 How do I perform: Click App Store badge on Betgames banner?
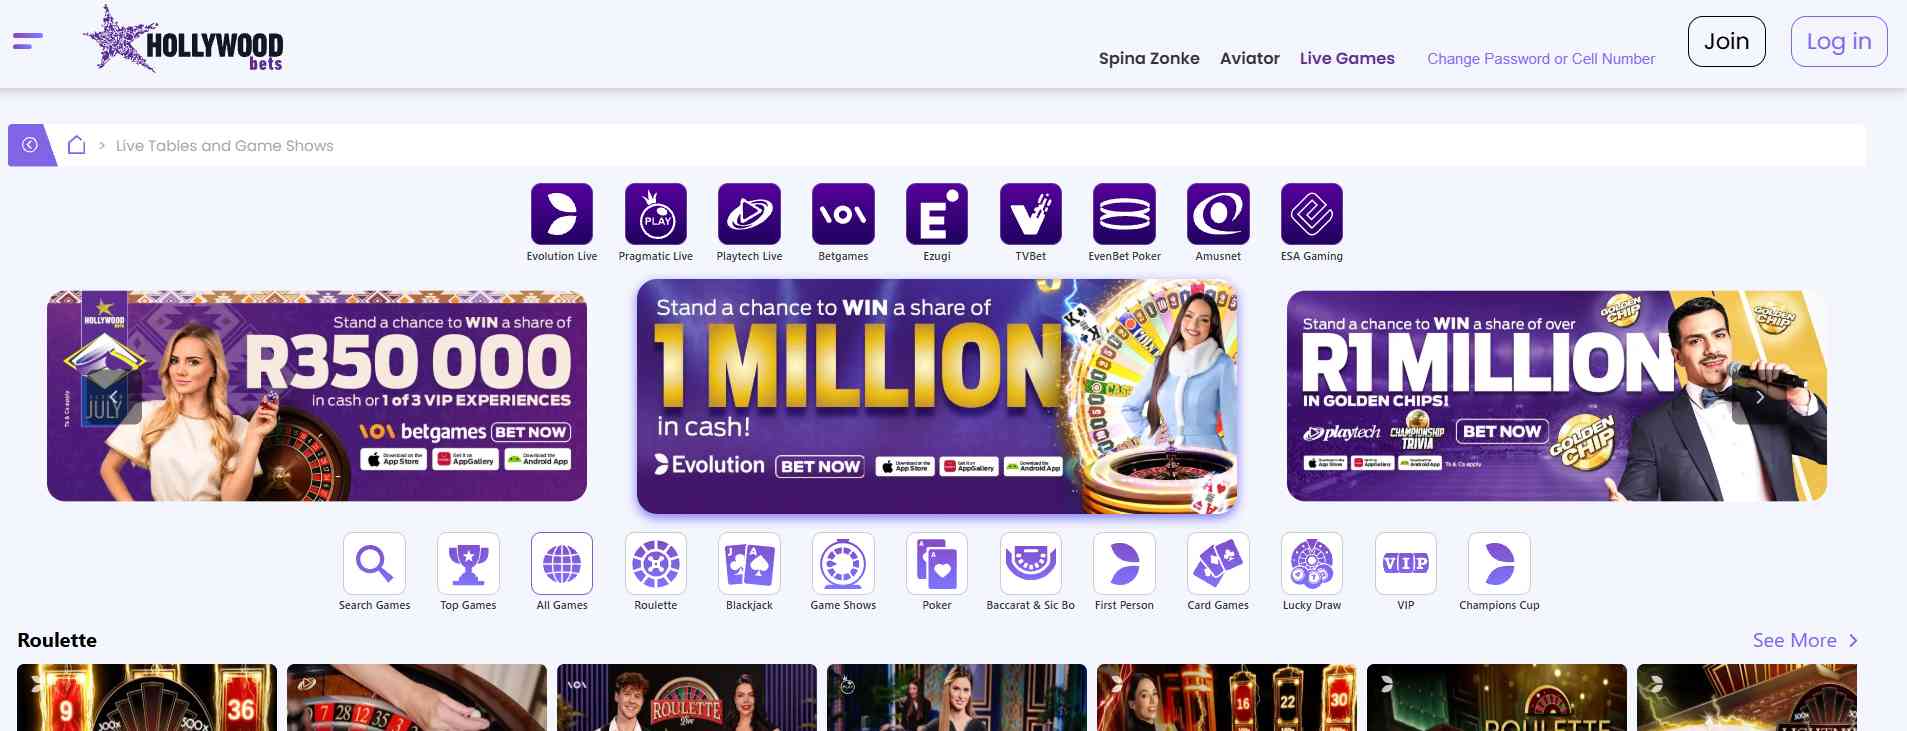pos(394,460)
